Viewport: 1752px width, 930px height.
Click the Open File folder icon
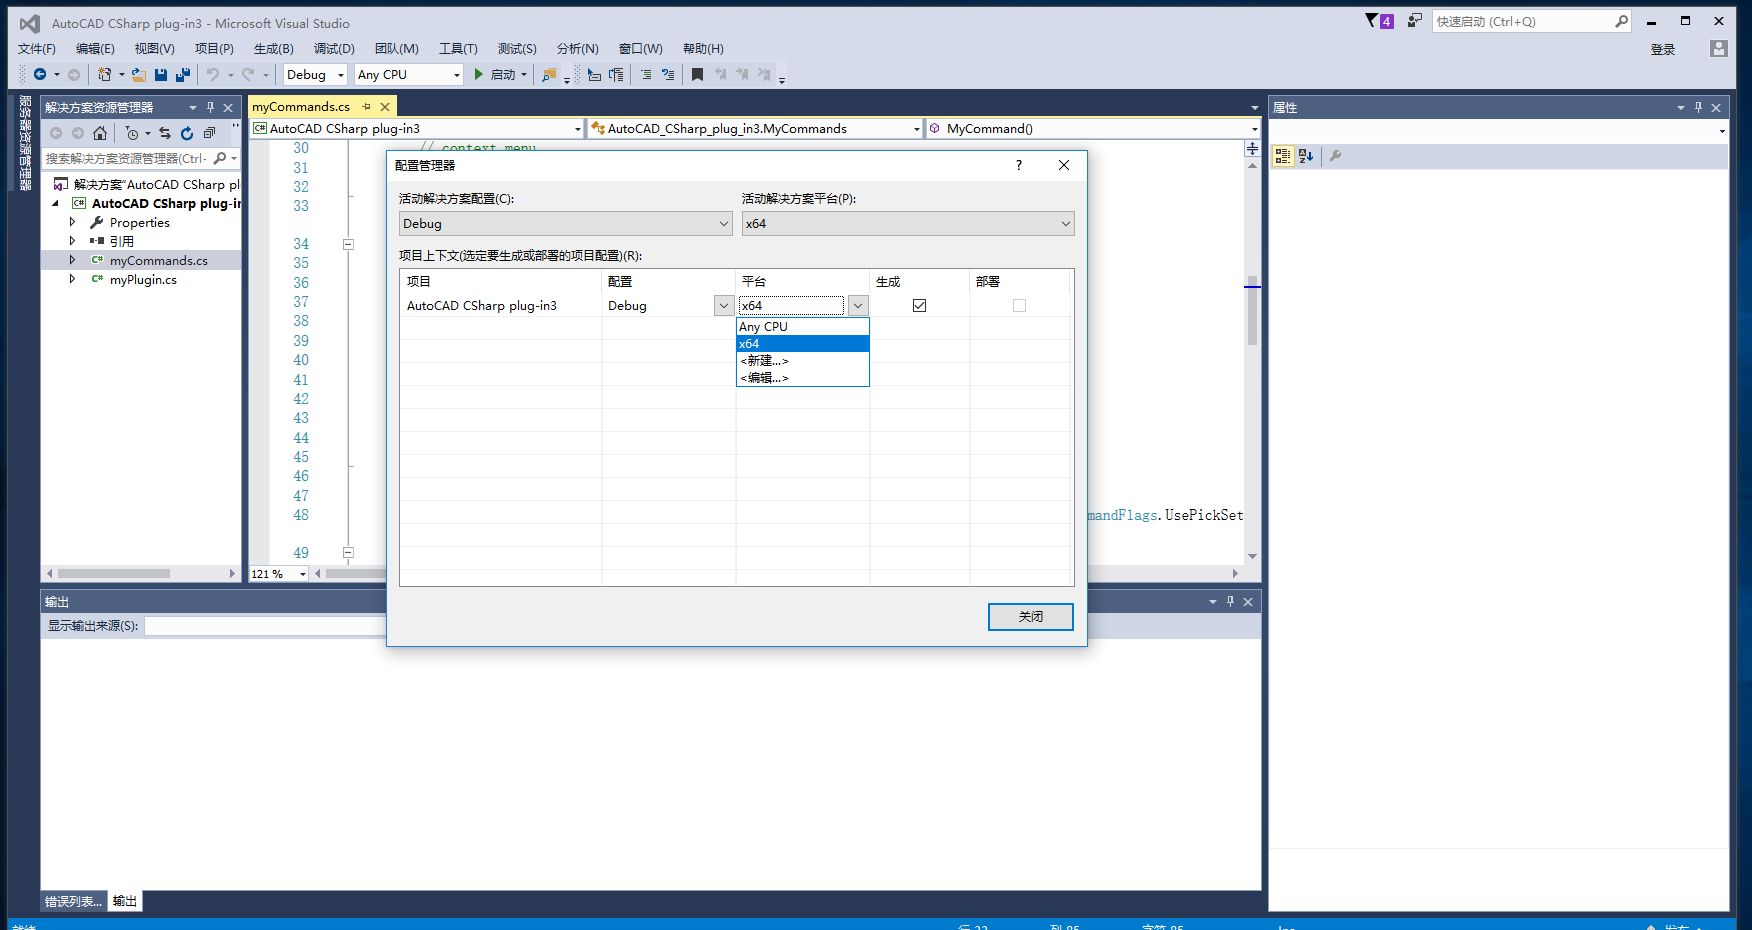pos(139,75)
